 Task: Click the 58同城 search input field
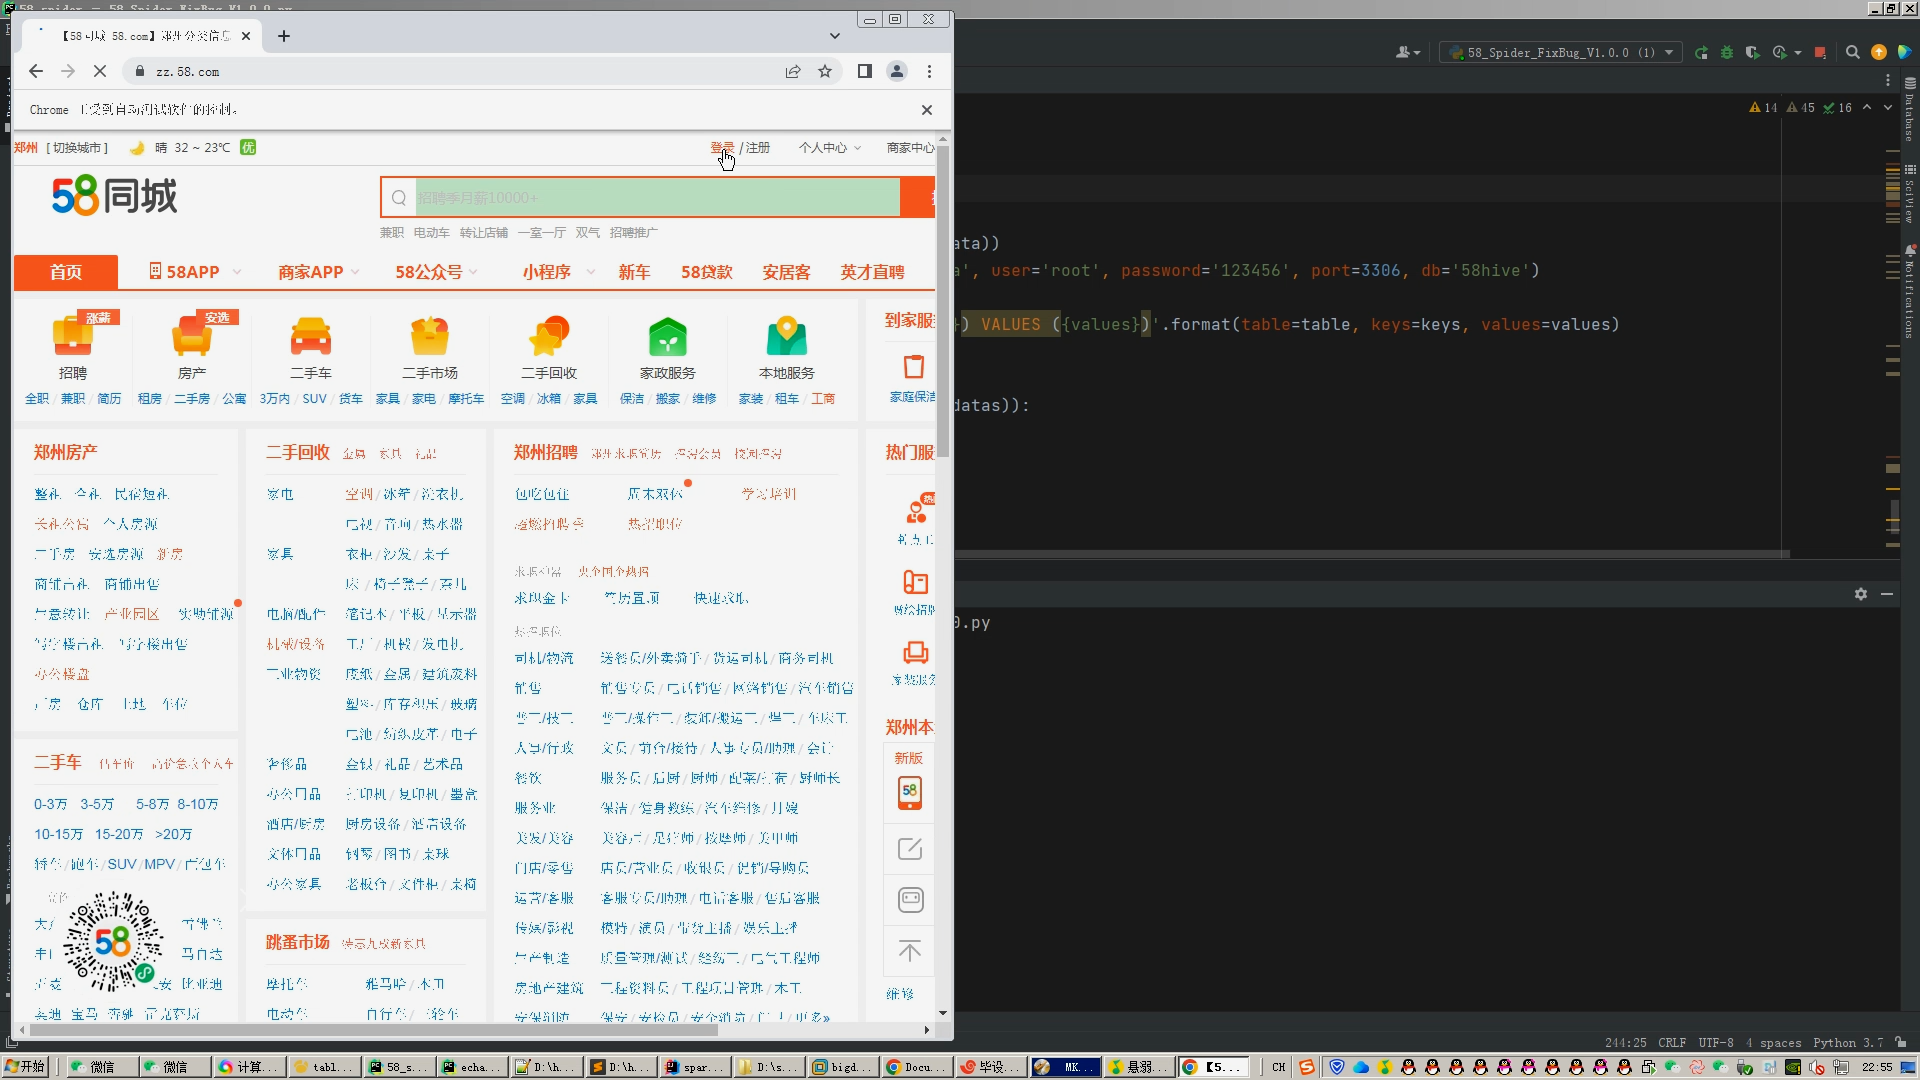657,198
